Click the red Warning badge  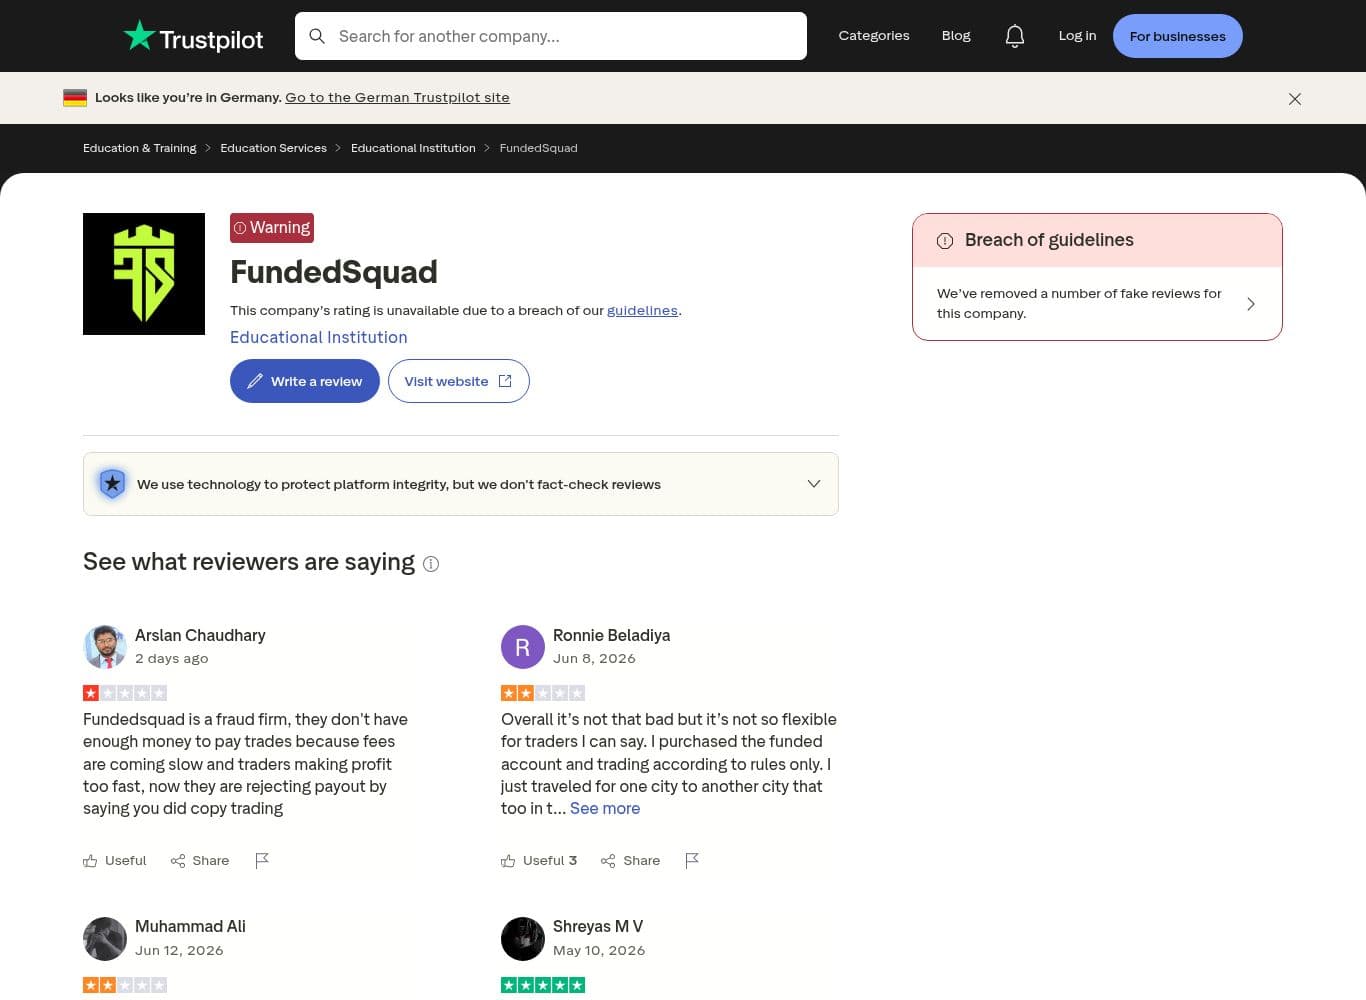[x=272, y=228]
